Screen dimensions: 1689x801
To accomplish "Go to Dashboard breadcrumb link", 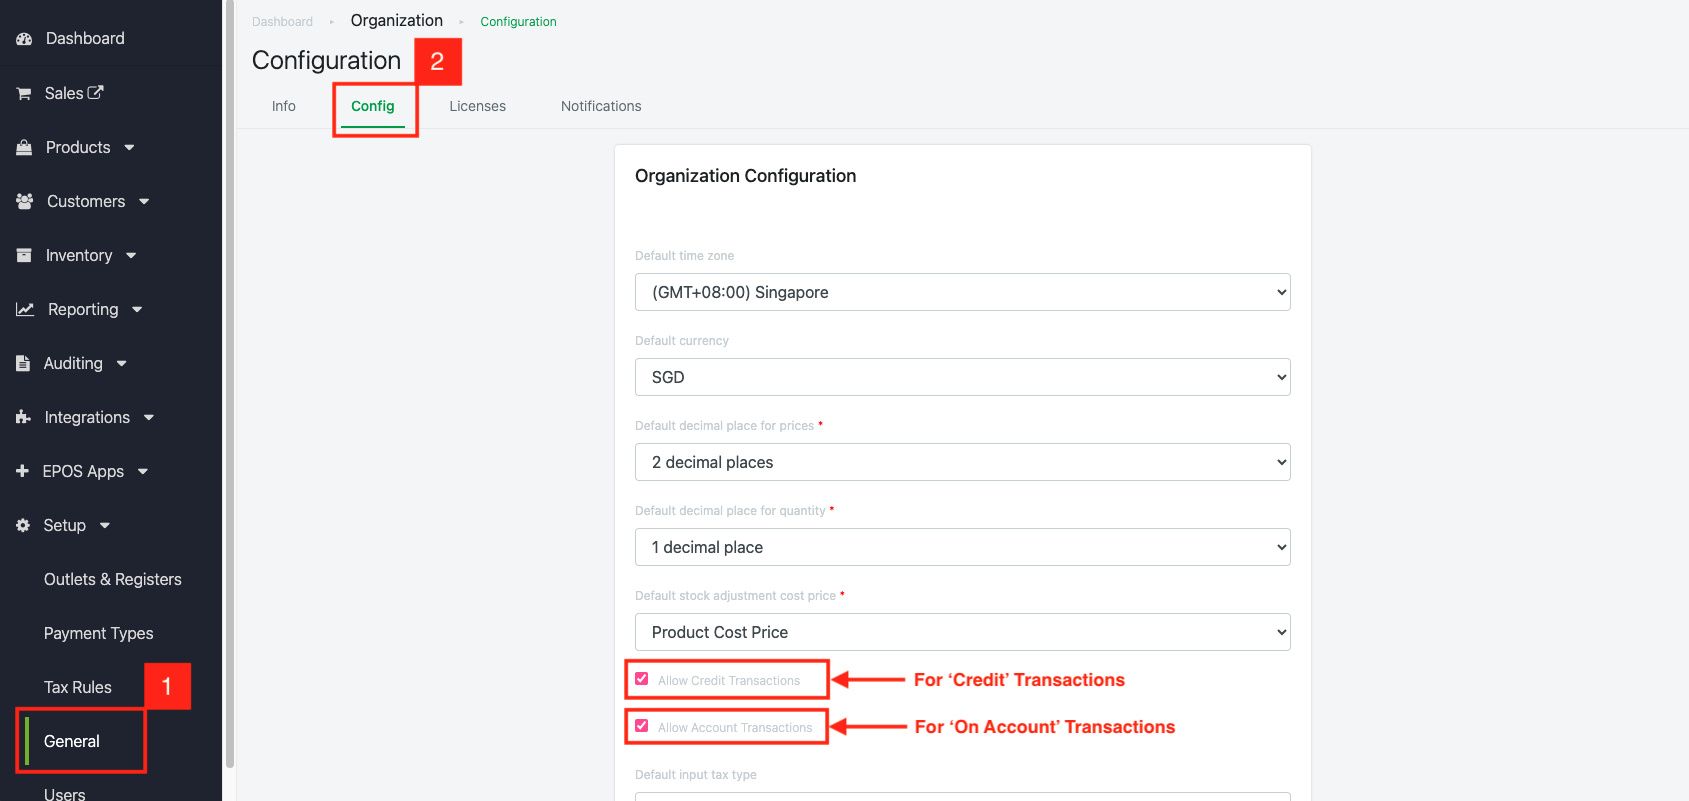I will click(282, 22).
